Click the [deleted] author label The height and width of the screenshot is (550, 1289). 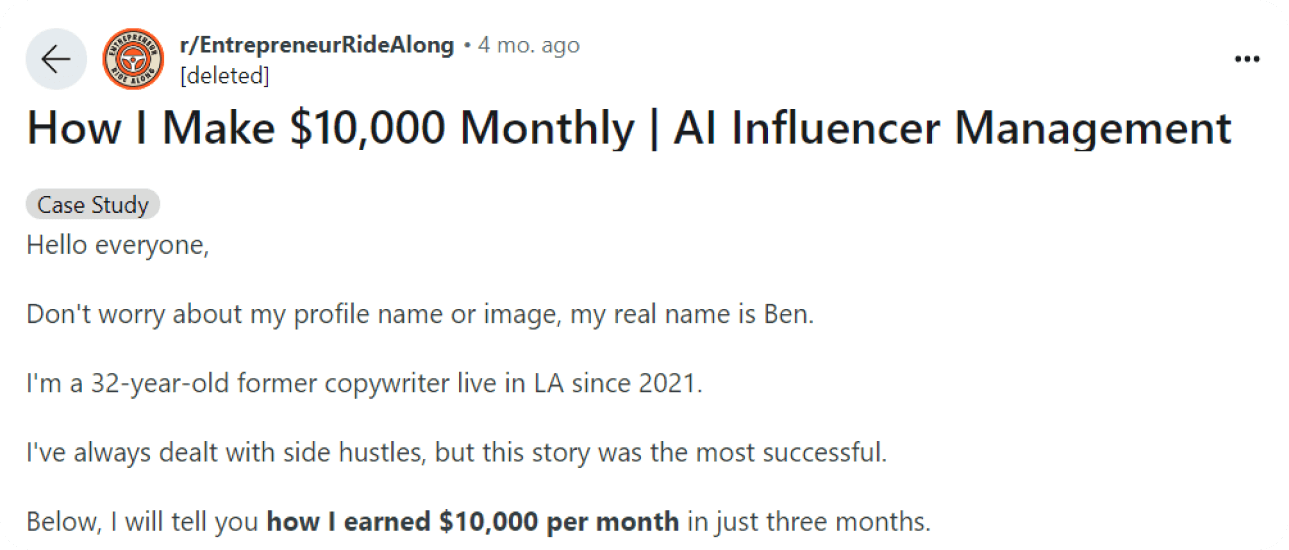coord(224,75)
